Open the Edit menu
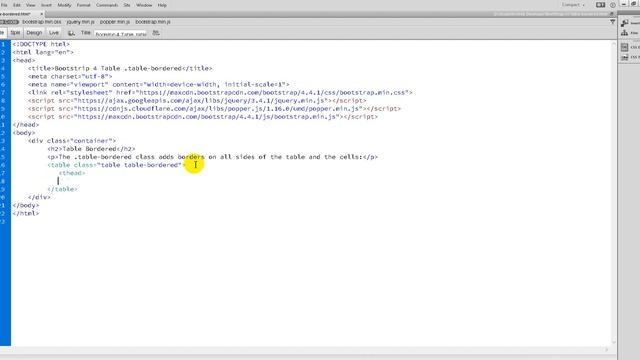 17,5
